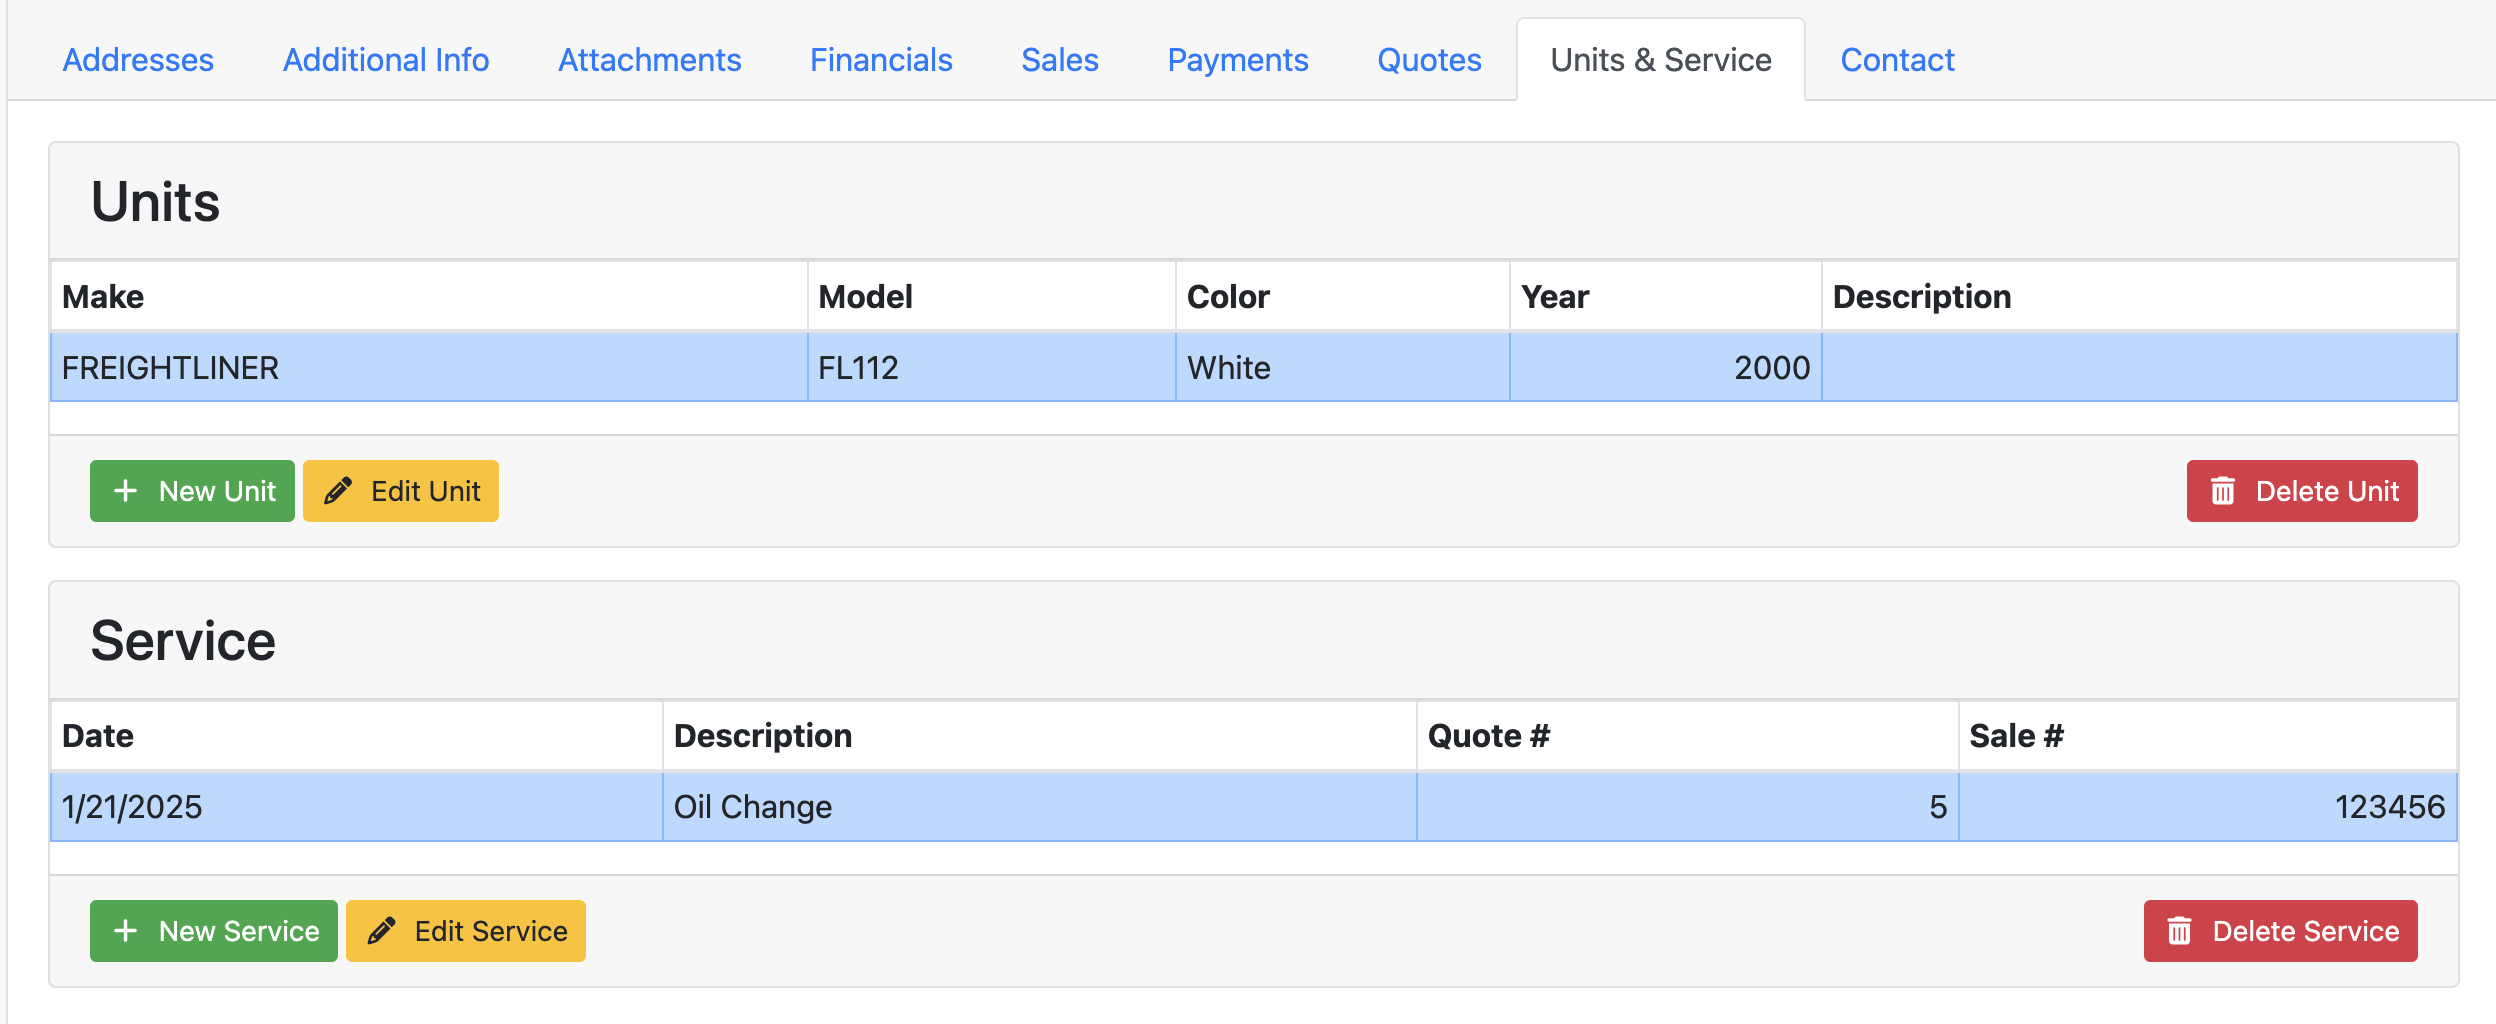Click the pencil icon on Edit Service button

(383, 931)
